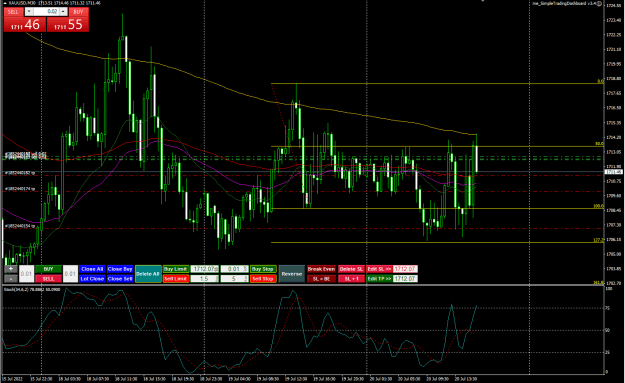The image size is (625, 383).
Task: Click the second 0.01 lot field beside Close All
Action: coord(70,274)
